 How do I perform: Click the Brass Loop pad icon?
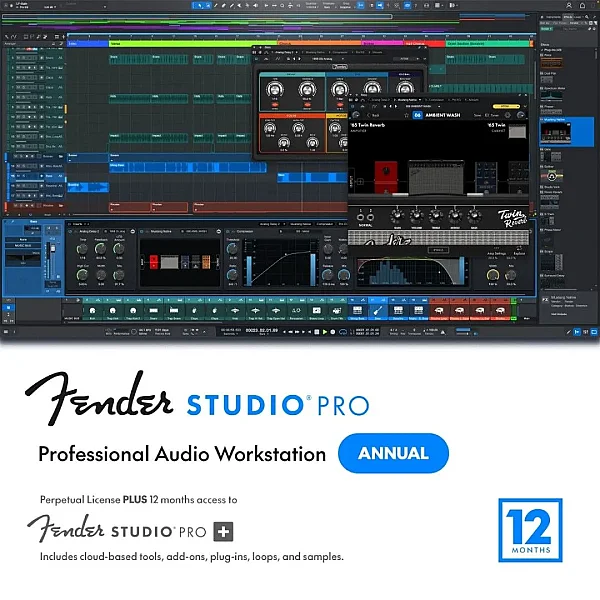tap(316, 311)
